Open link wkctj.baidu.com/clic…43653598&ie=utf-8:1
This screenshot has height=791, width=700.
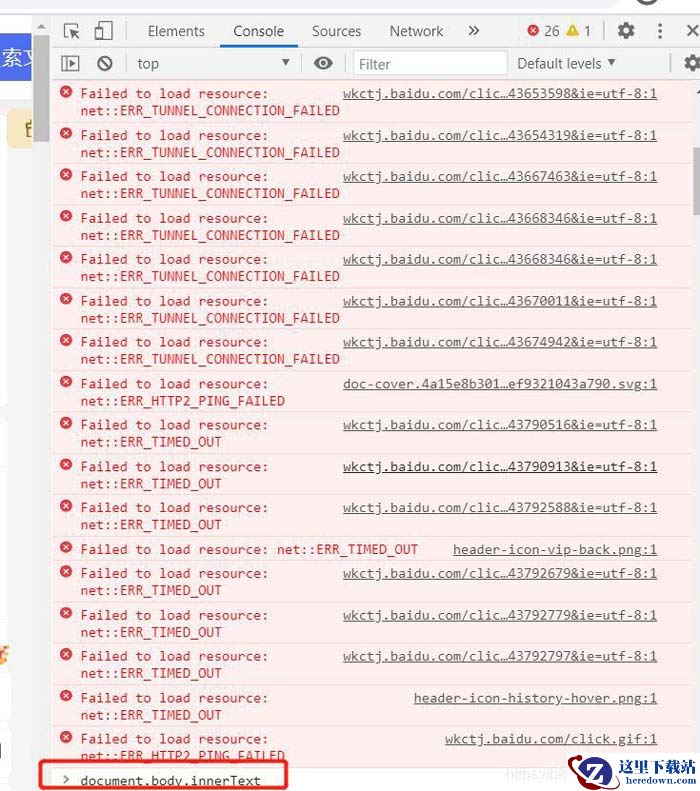click(500, 94)
